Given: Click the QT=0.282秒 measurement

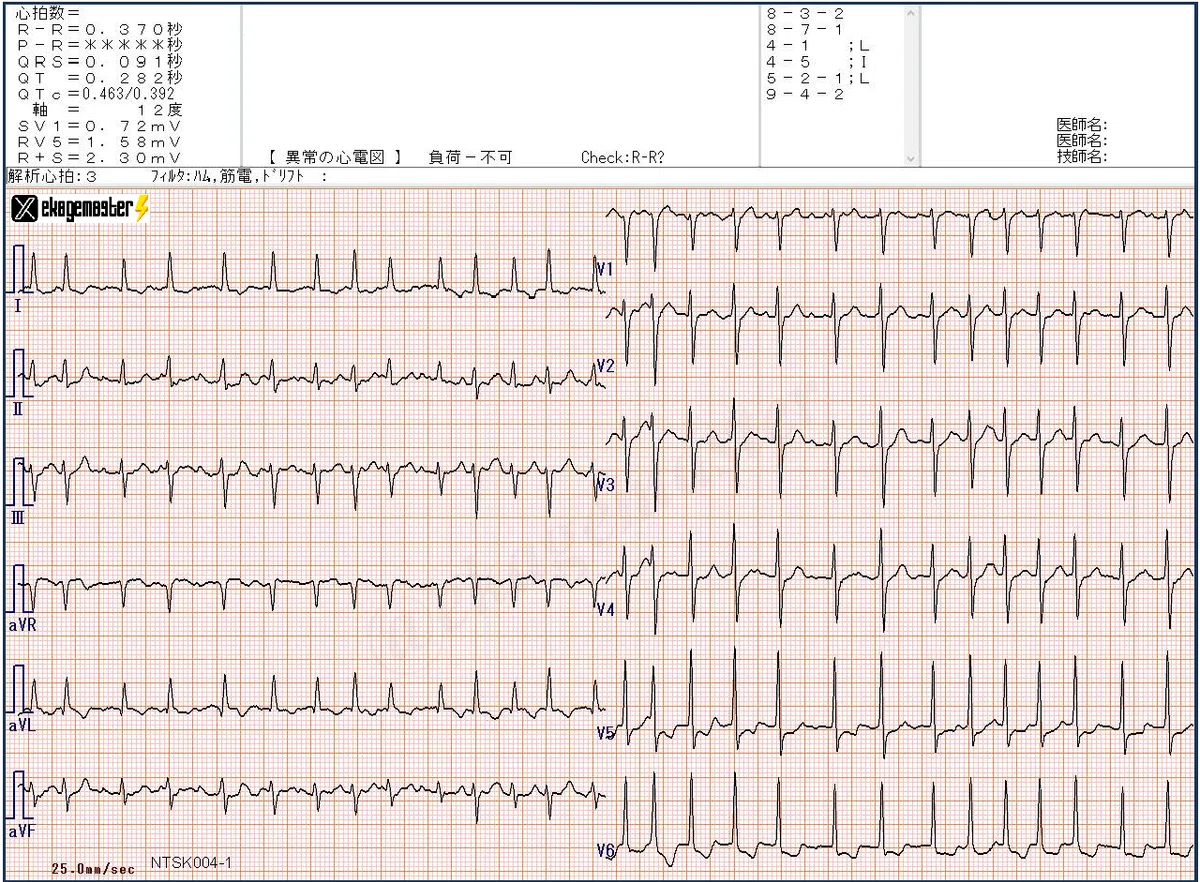Looking at the screenshot, I should click(100, 78).
